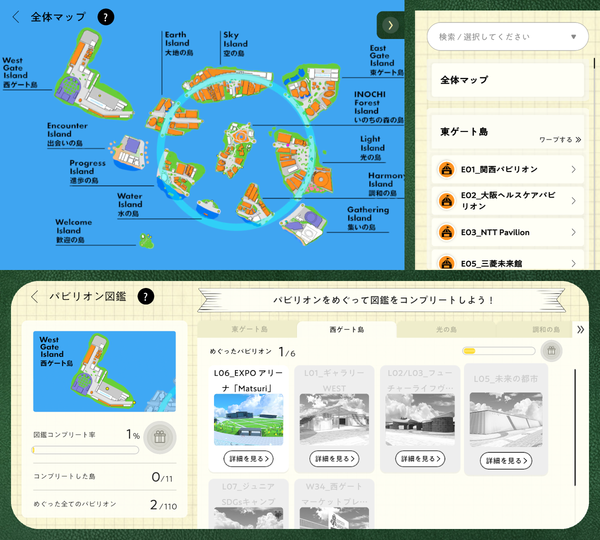Expand E01_関西パビリオン row chevron

(x=573, y=169)
